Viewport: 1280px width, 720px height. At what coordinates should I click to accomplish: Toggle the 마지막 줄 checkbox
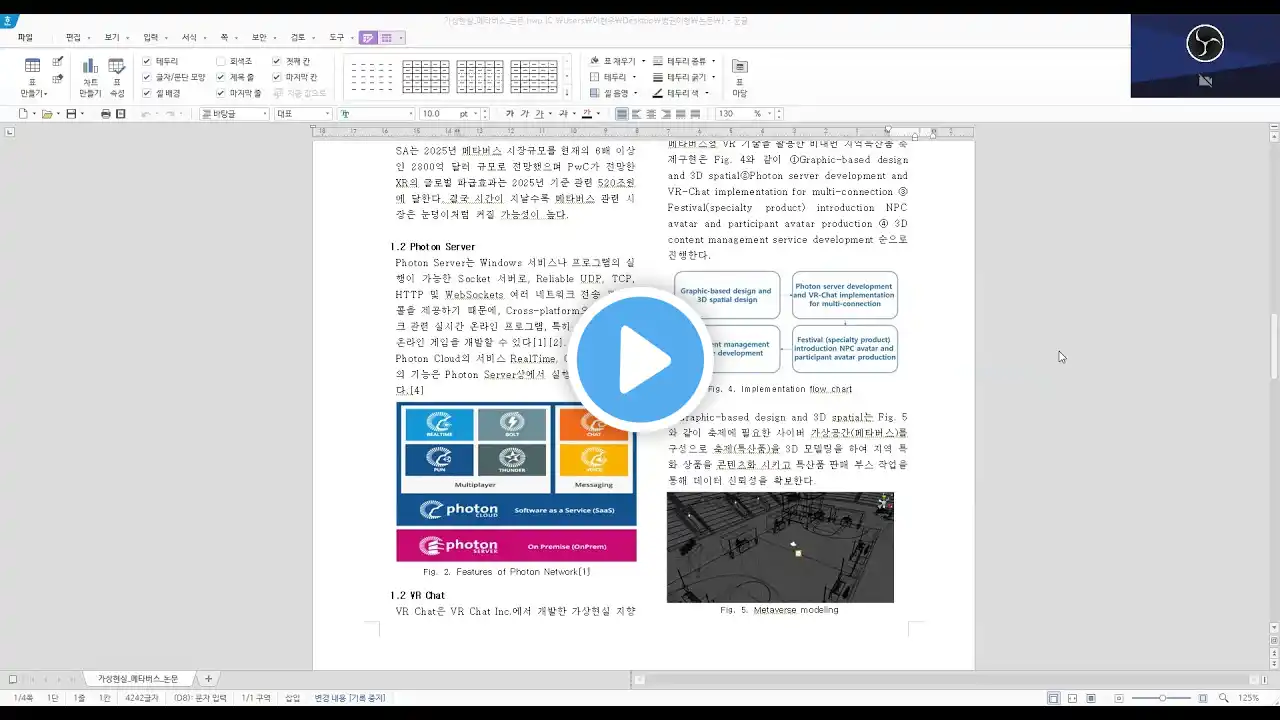click(x=221, y=93)
